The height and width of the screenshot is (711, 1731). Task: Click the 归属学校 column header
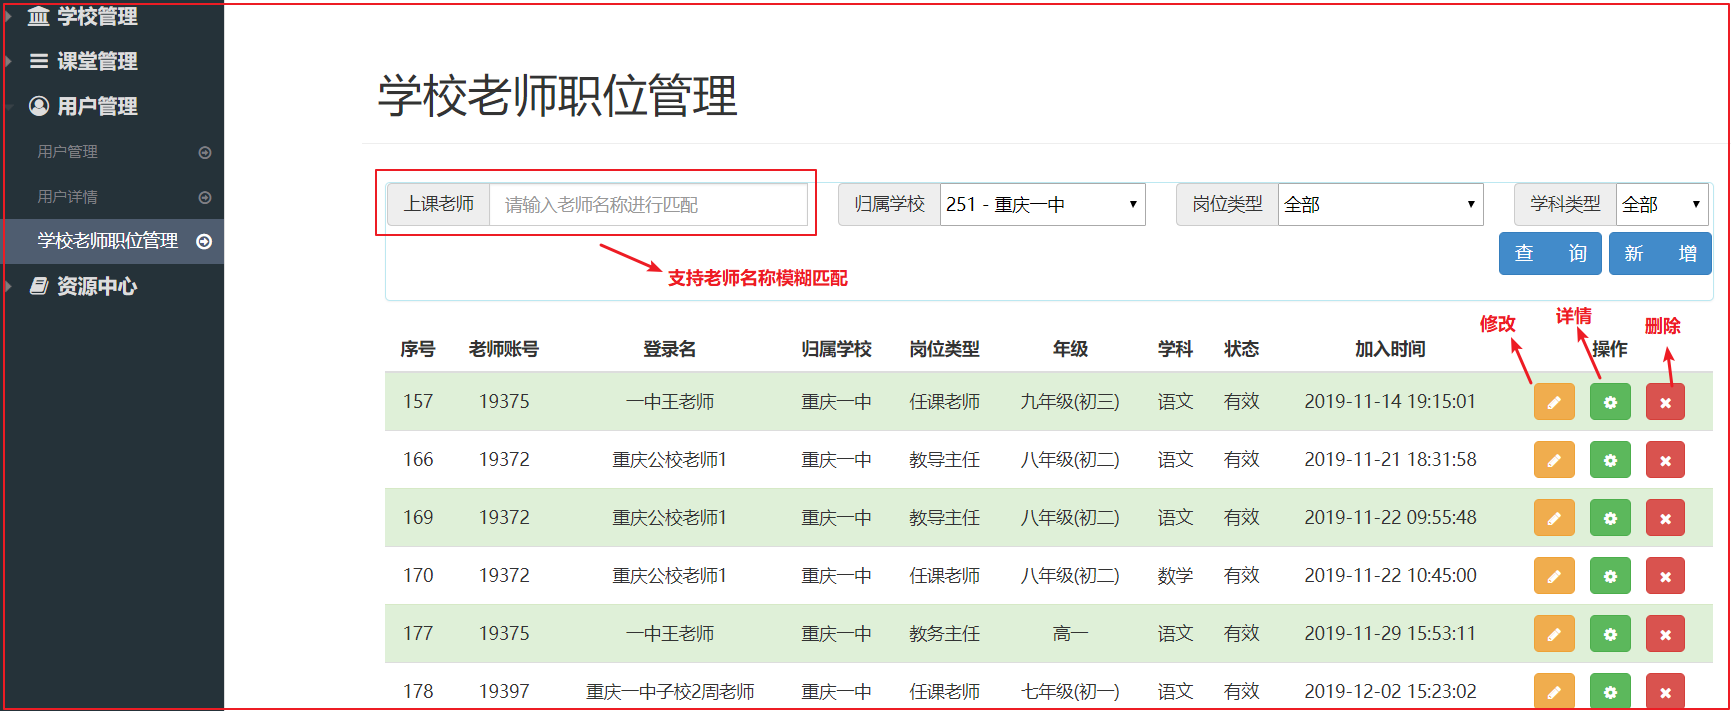click(836, 349)
